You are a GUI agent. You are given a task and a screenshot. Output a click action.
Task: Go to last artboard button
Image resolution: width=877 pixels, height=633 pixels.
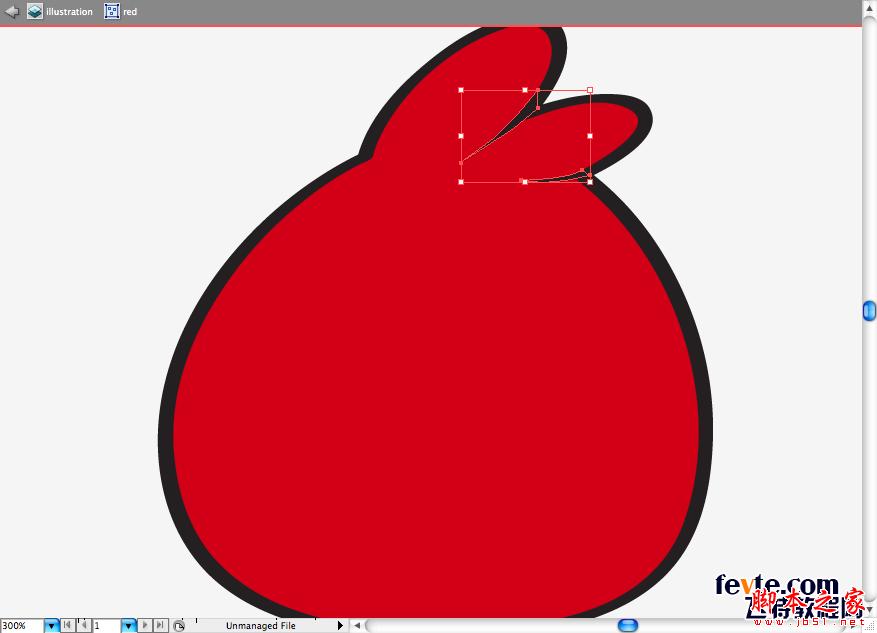pos(161,625)
